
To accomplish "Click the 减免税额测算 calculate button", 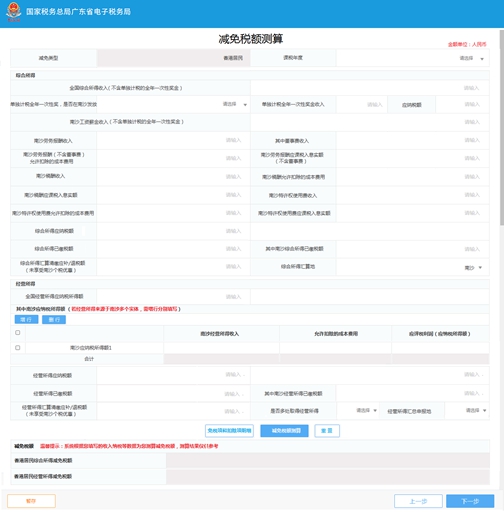I will 284,431.
